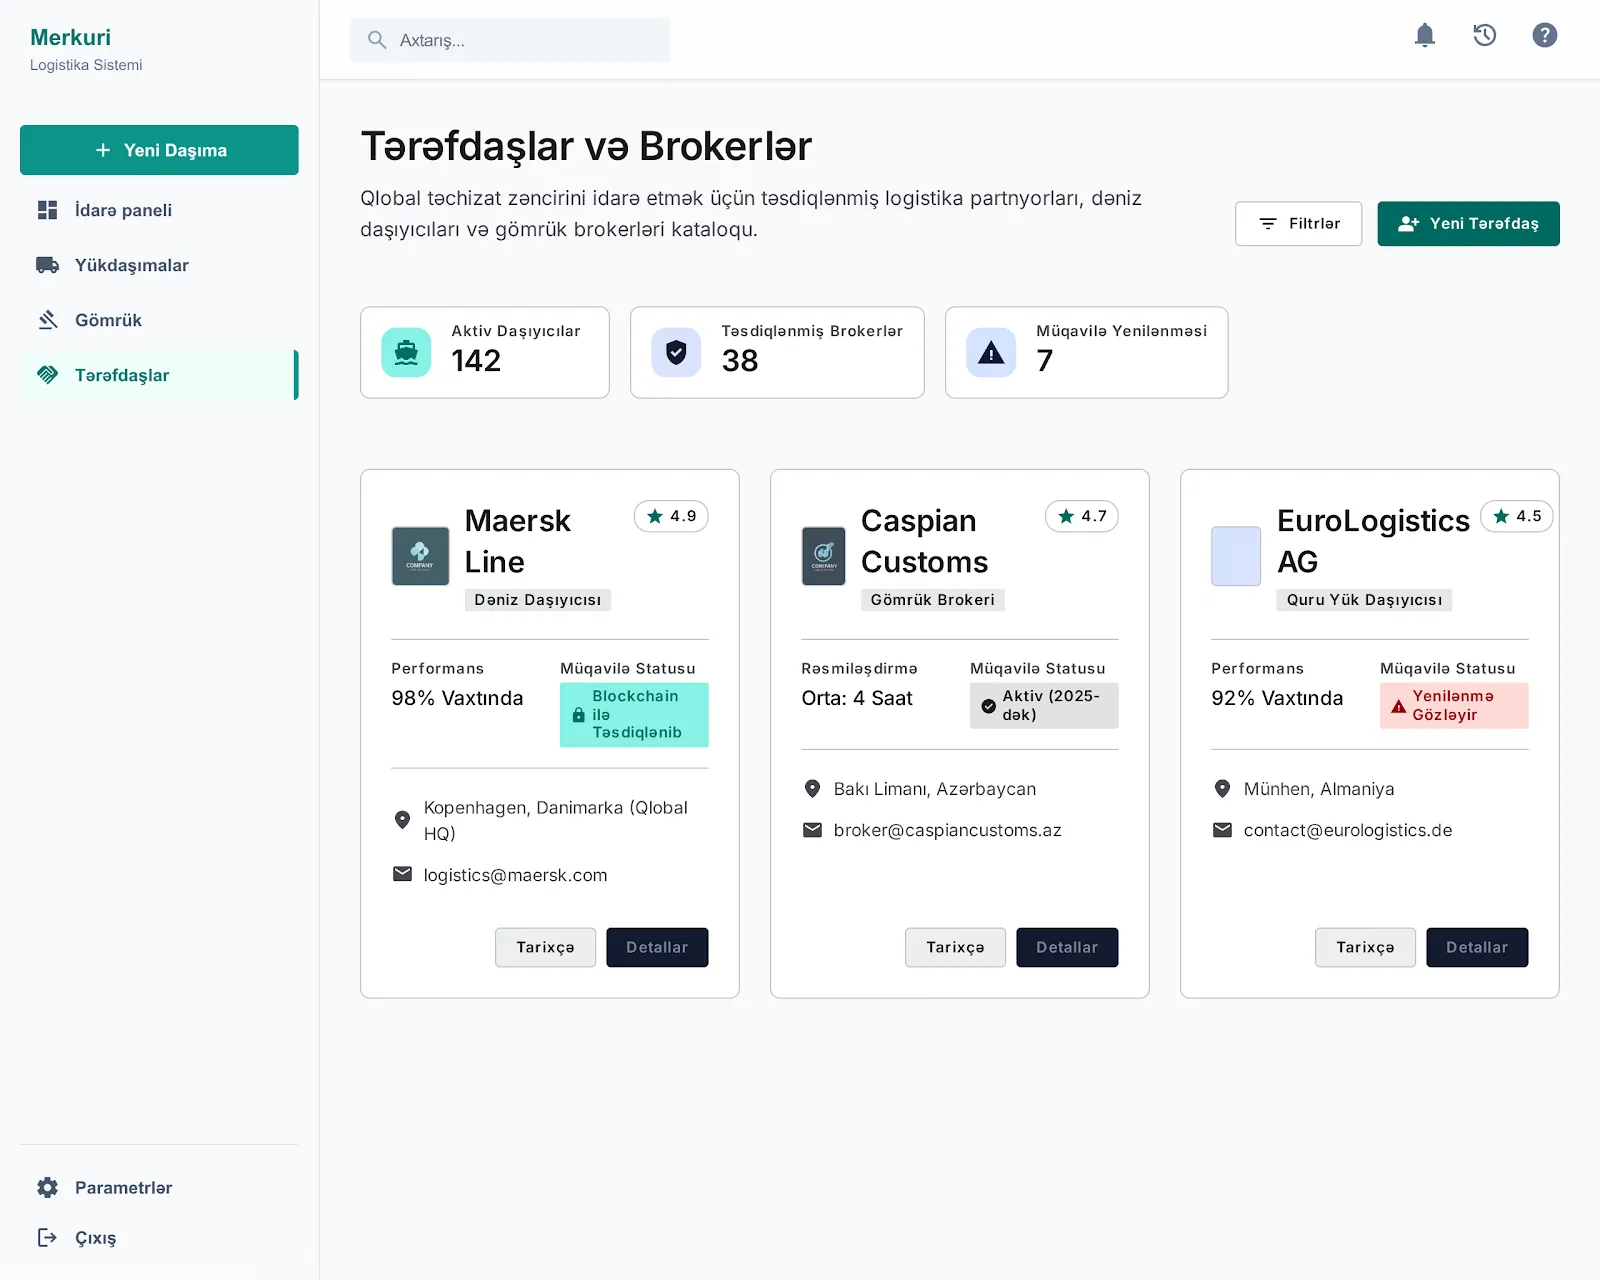Click the location pin beside Kopenhagen
1600x1280 pixels.
(402, 820)
